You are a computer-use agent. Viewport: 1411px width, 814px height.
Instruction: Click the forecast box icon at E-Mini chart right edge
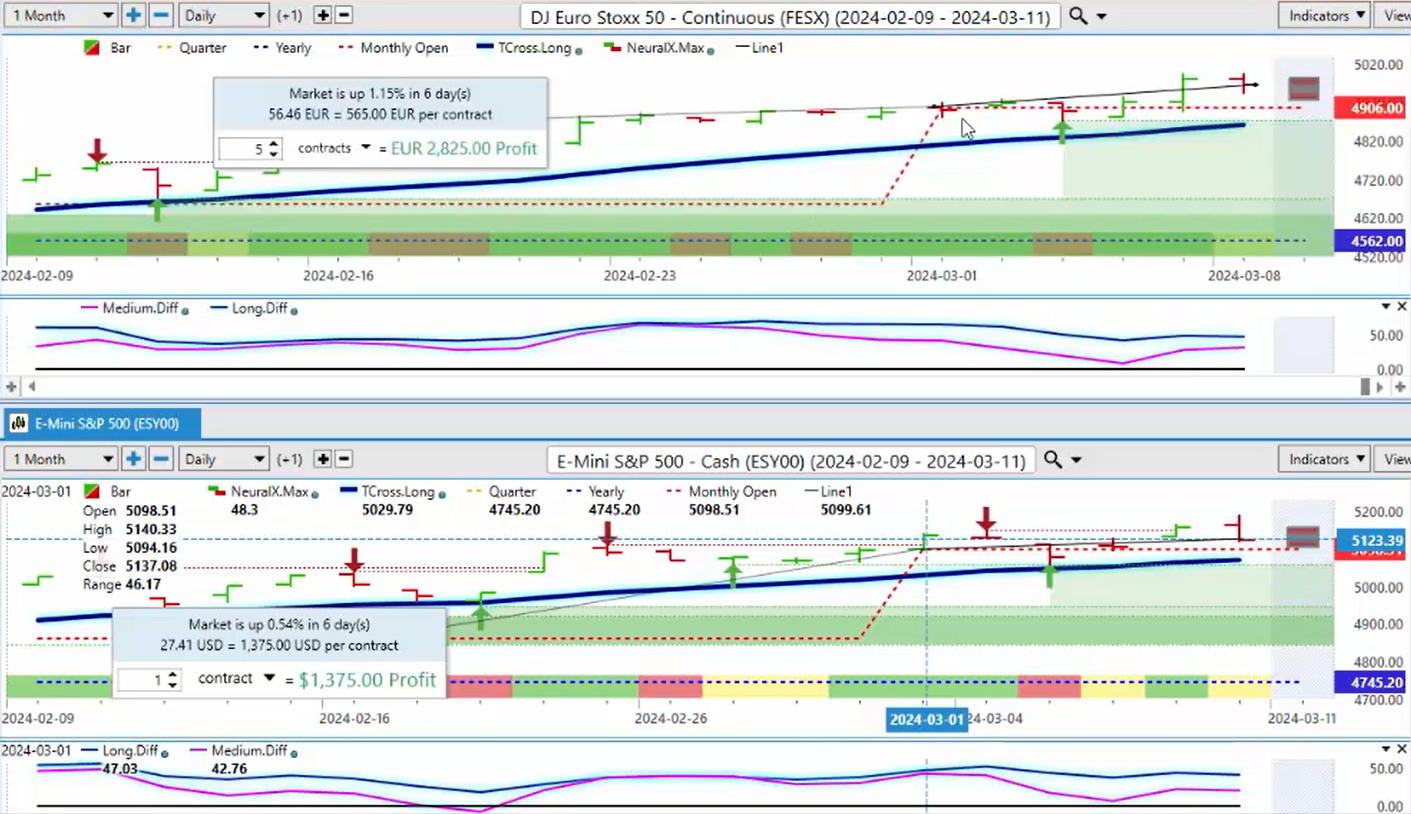coord(1302,537)
